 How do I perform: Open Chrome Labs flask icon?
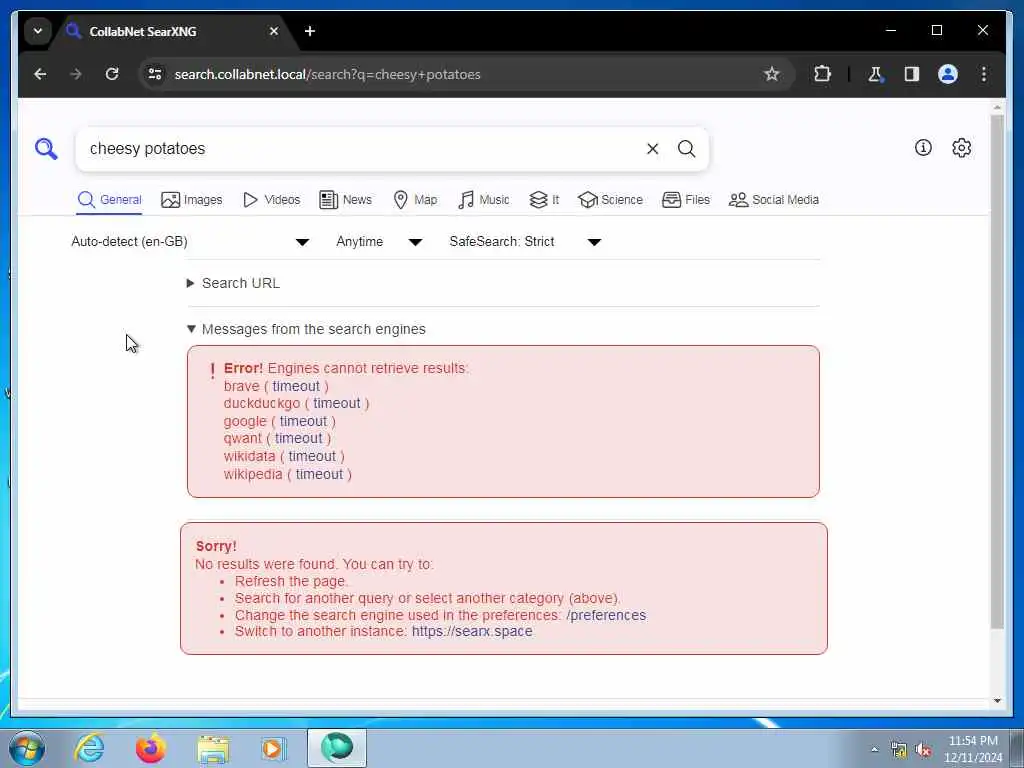(x=875, y=74)
